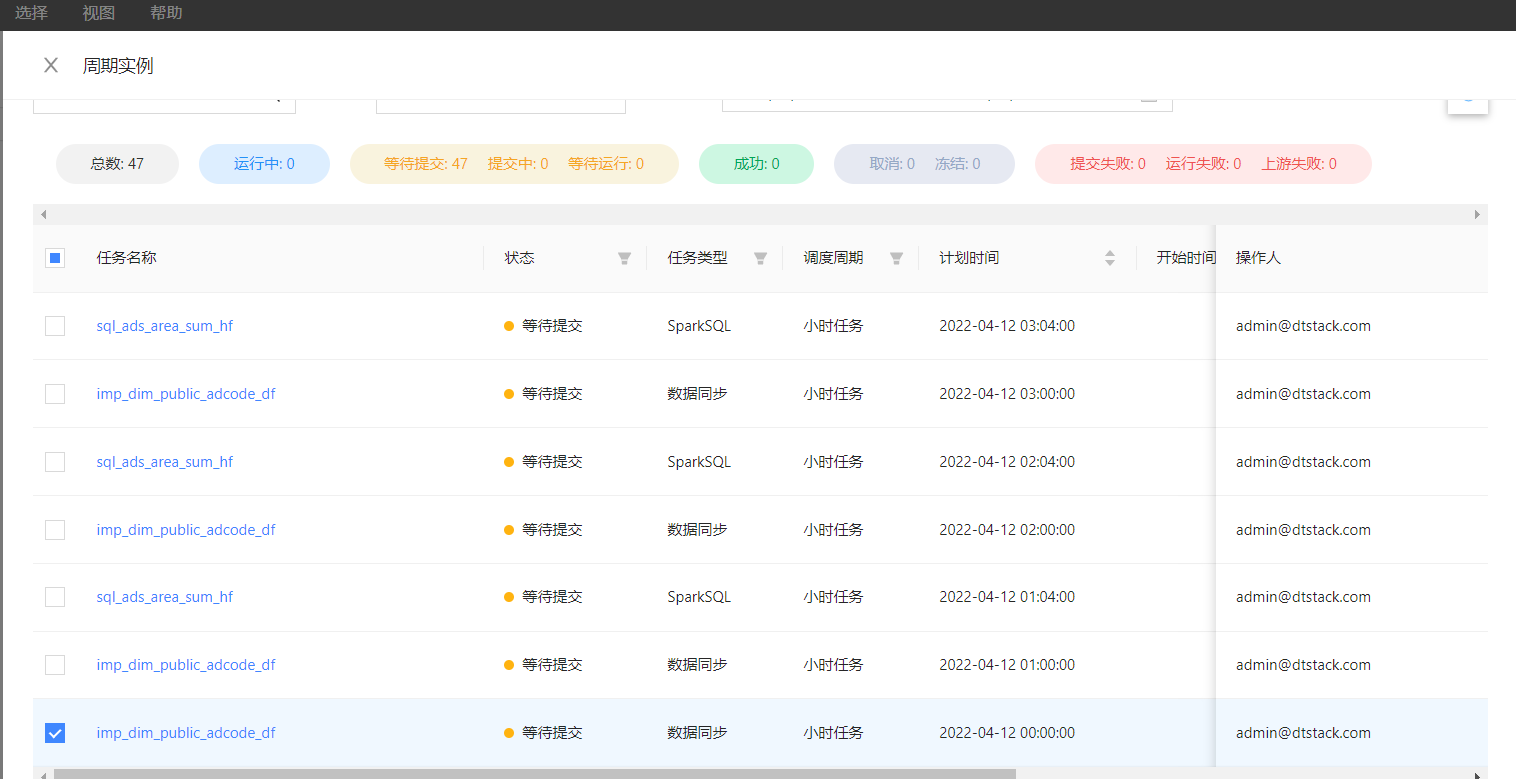Open the 帮助 menu
Viewport: 1516px width, 779px height.
point(166,13)
